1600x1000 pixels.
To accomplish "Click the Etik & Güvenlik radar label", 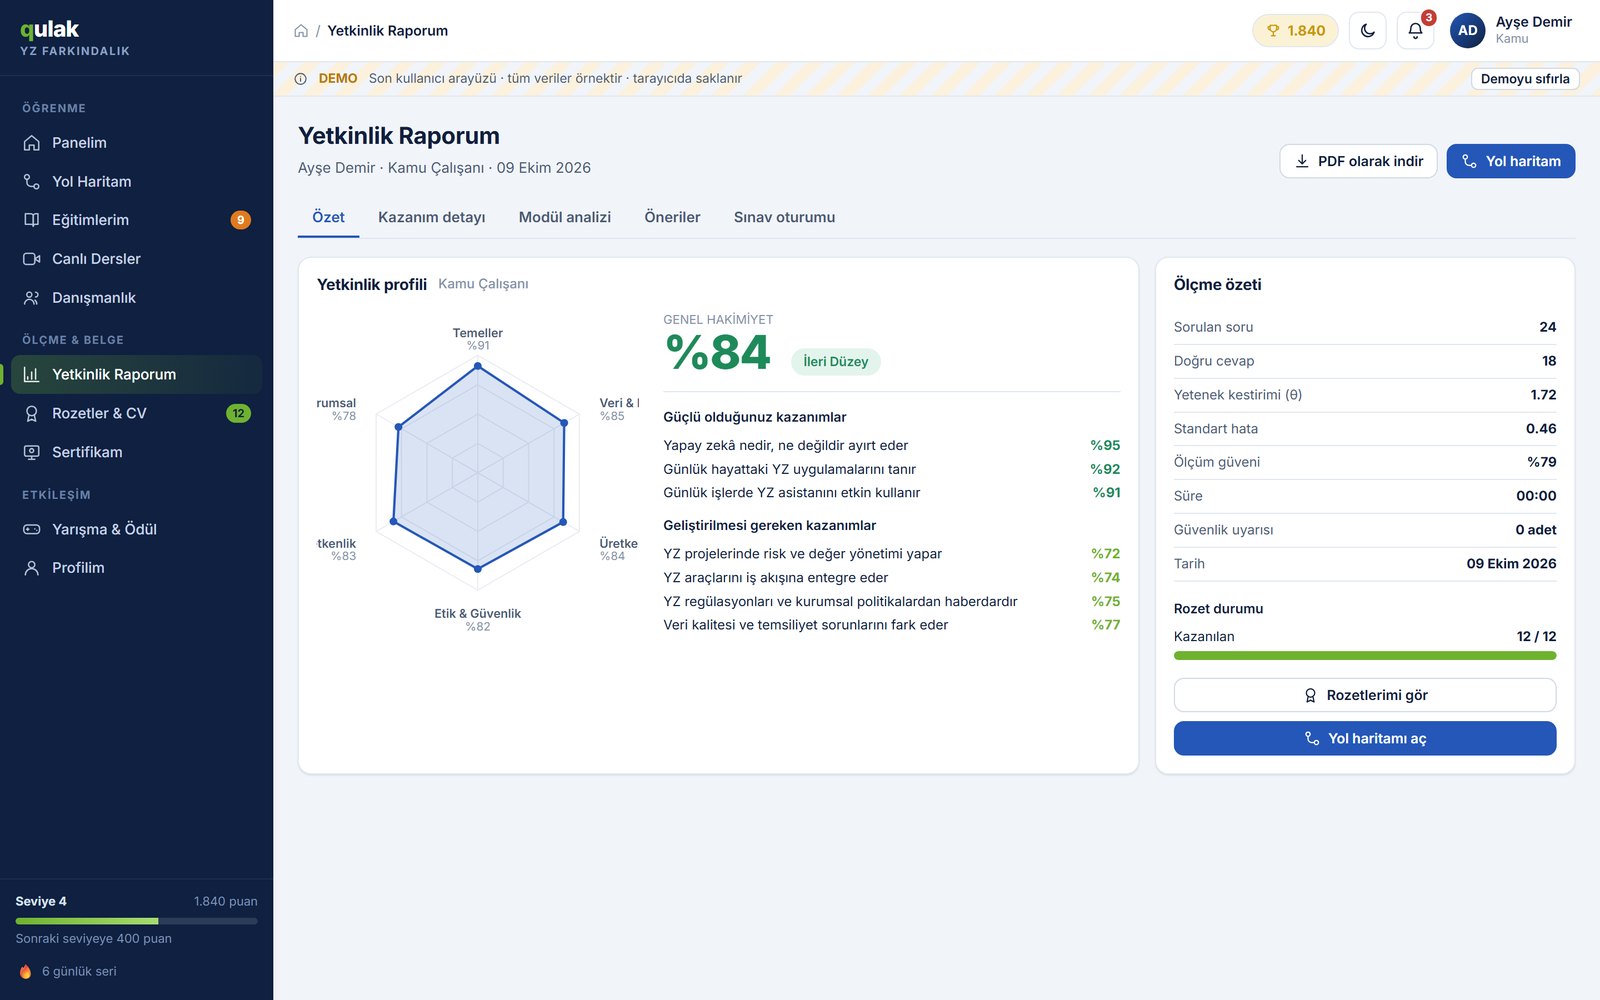I will click(x=477, y=614).
